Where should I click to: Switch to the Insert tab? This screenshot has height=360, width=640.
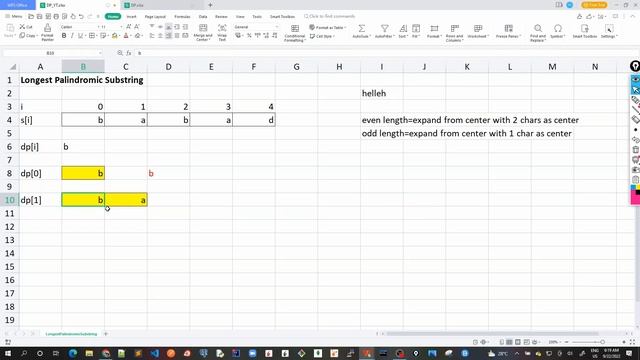(131, 17)
